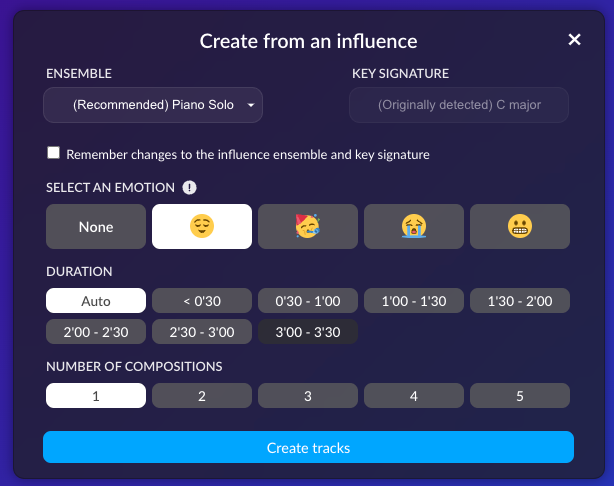
Task: Close the Create from an influence dialog
Action: (x=574, y=39)
